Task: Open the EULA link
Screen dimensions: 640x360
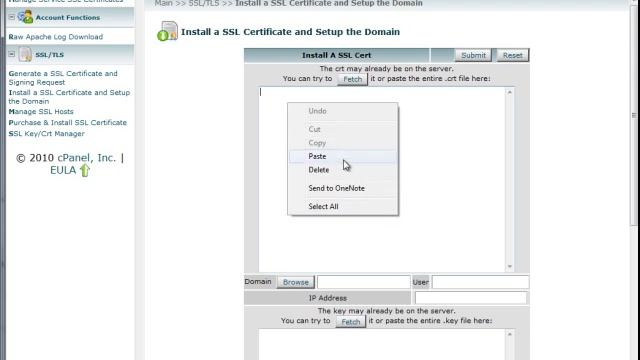Action: (x=63, y=170)
